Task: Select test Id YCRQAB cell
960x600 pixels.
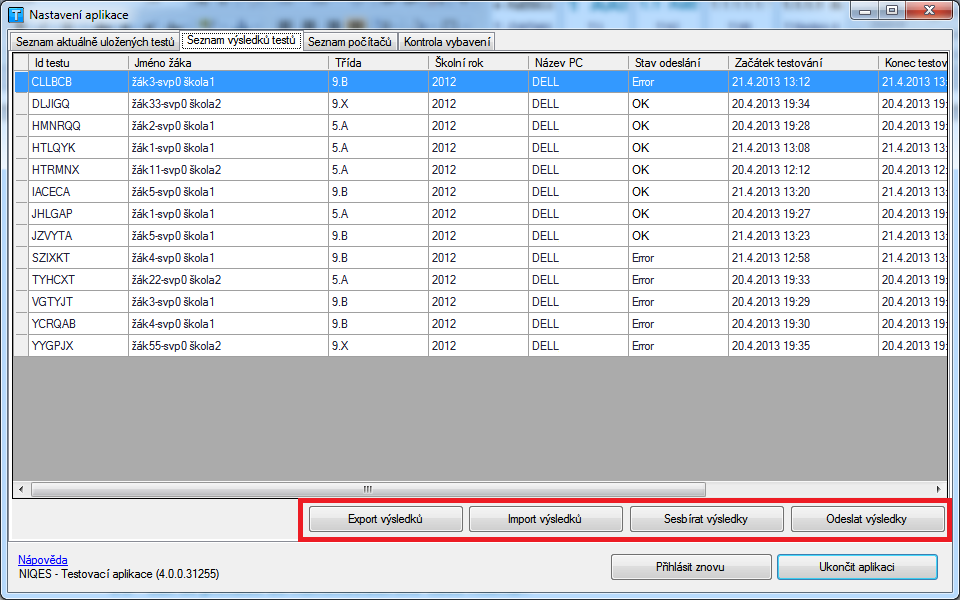Action: click(78, 324)
